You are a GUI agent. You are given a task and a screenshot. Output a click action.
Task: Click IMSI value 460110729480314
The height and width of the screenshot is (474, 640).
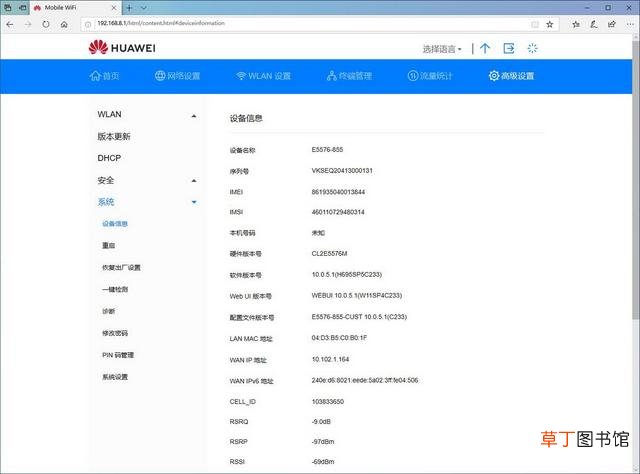[338, 212]
